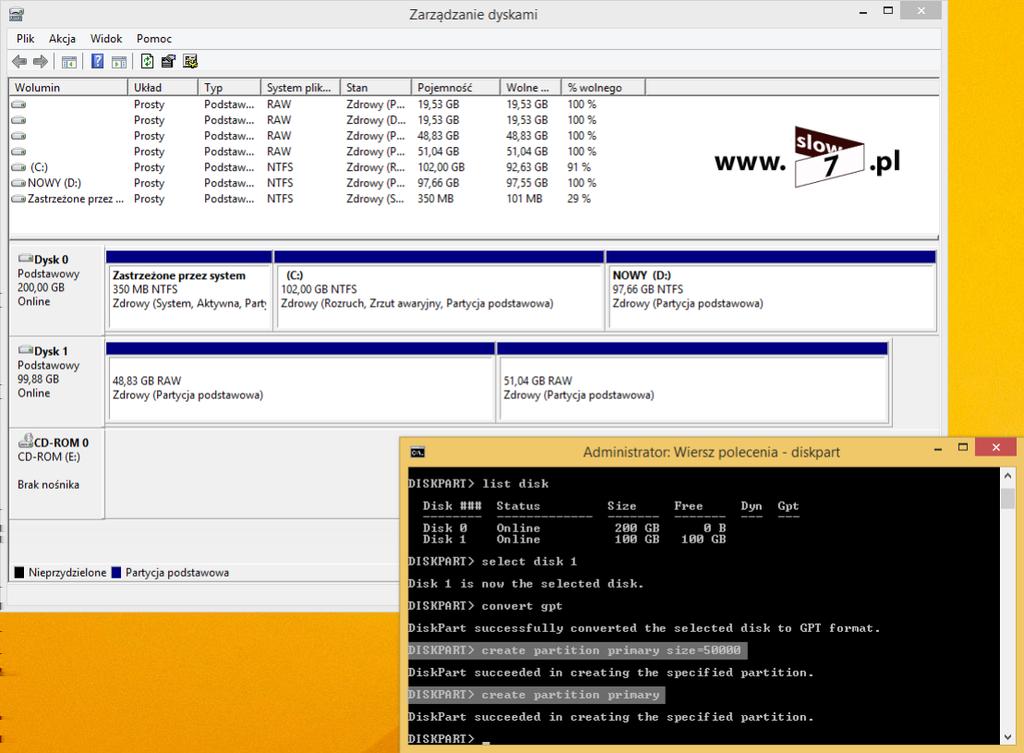1024x753 pixels.
Task: Click the Forward arrow in the toolbar
Action: coord(40,61)
